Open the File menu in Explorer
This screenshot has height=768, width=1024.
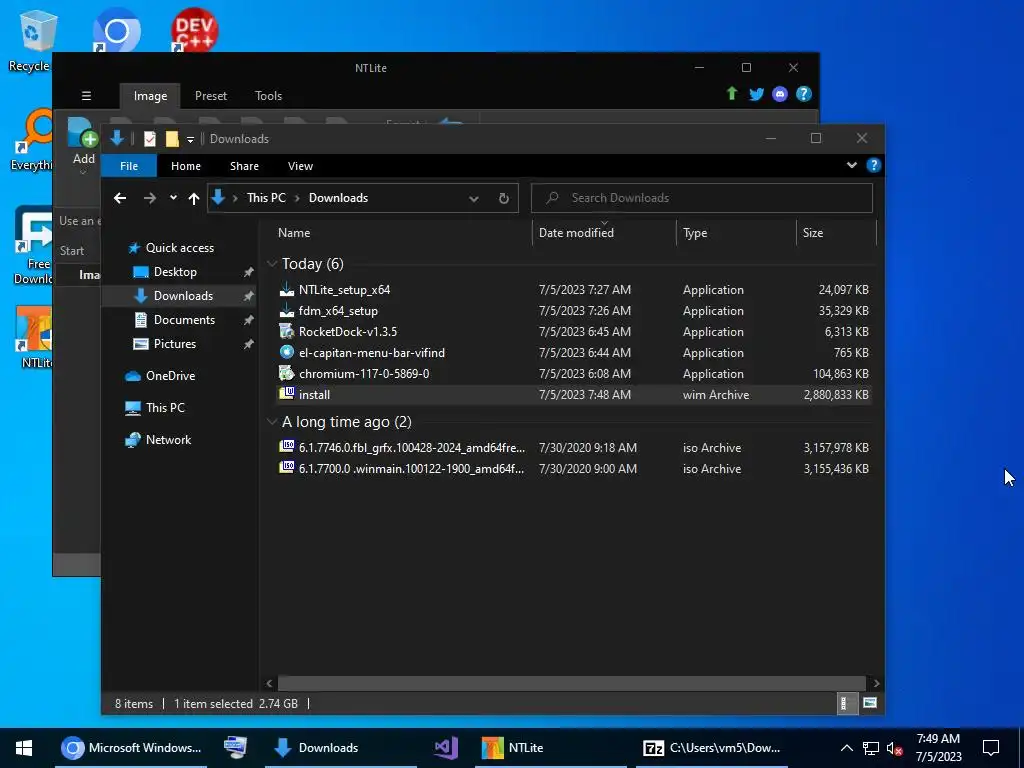129,166
